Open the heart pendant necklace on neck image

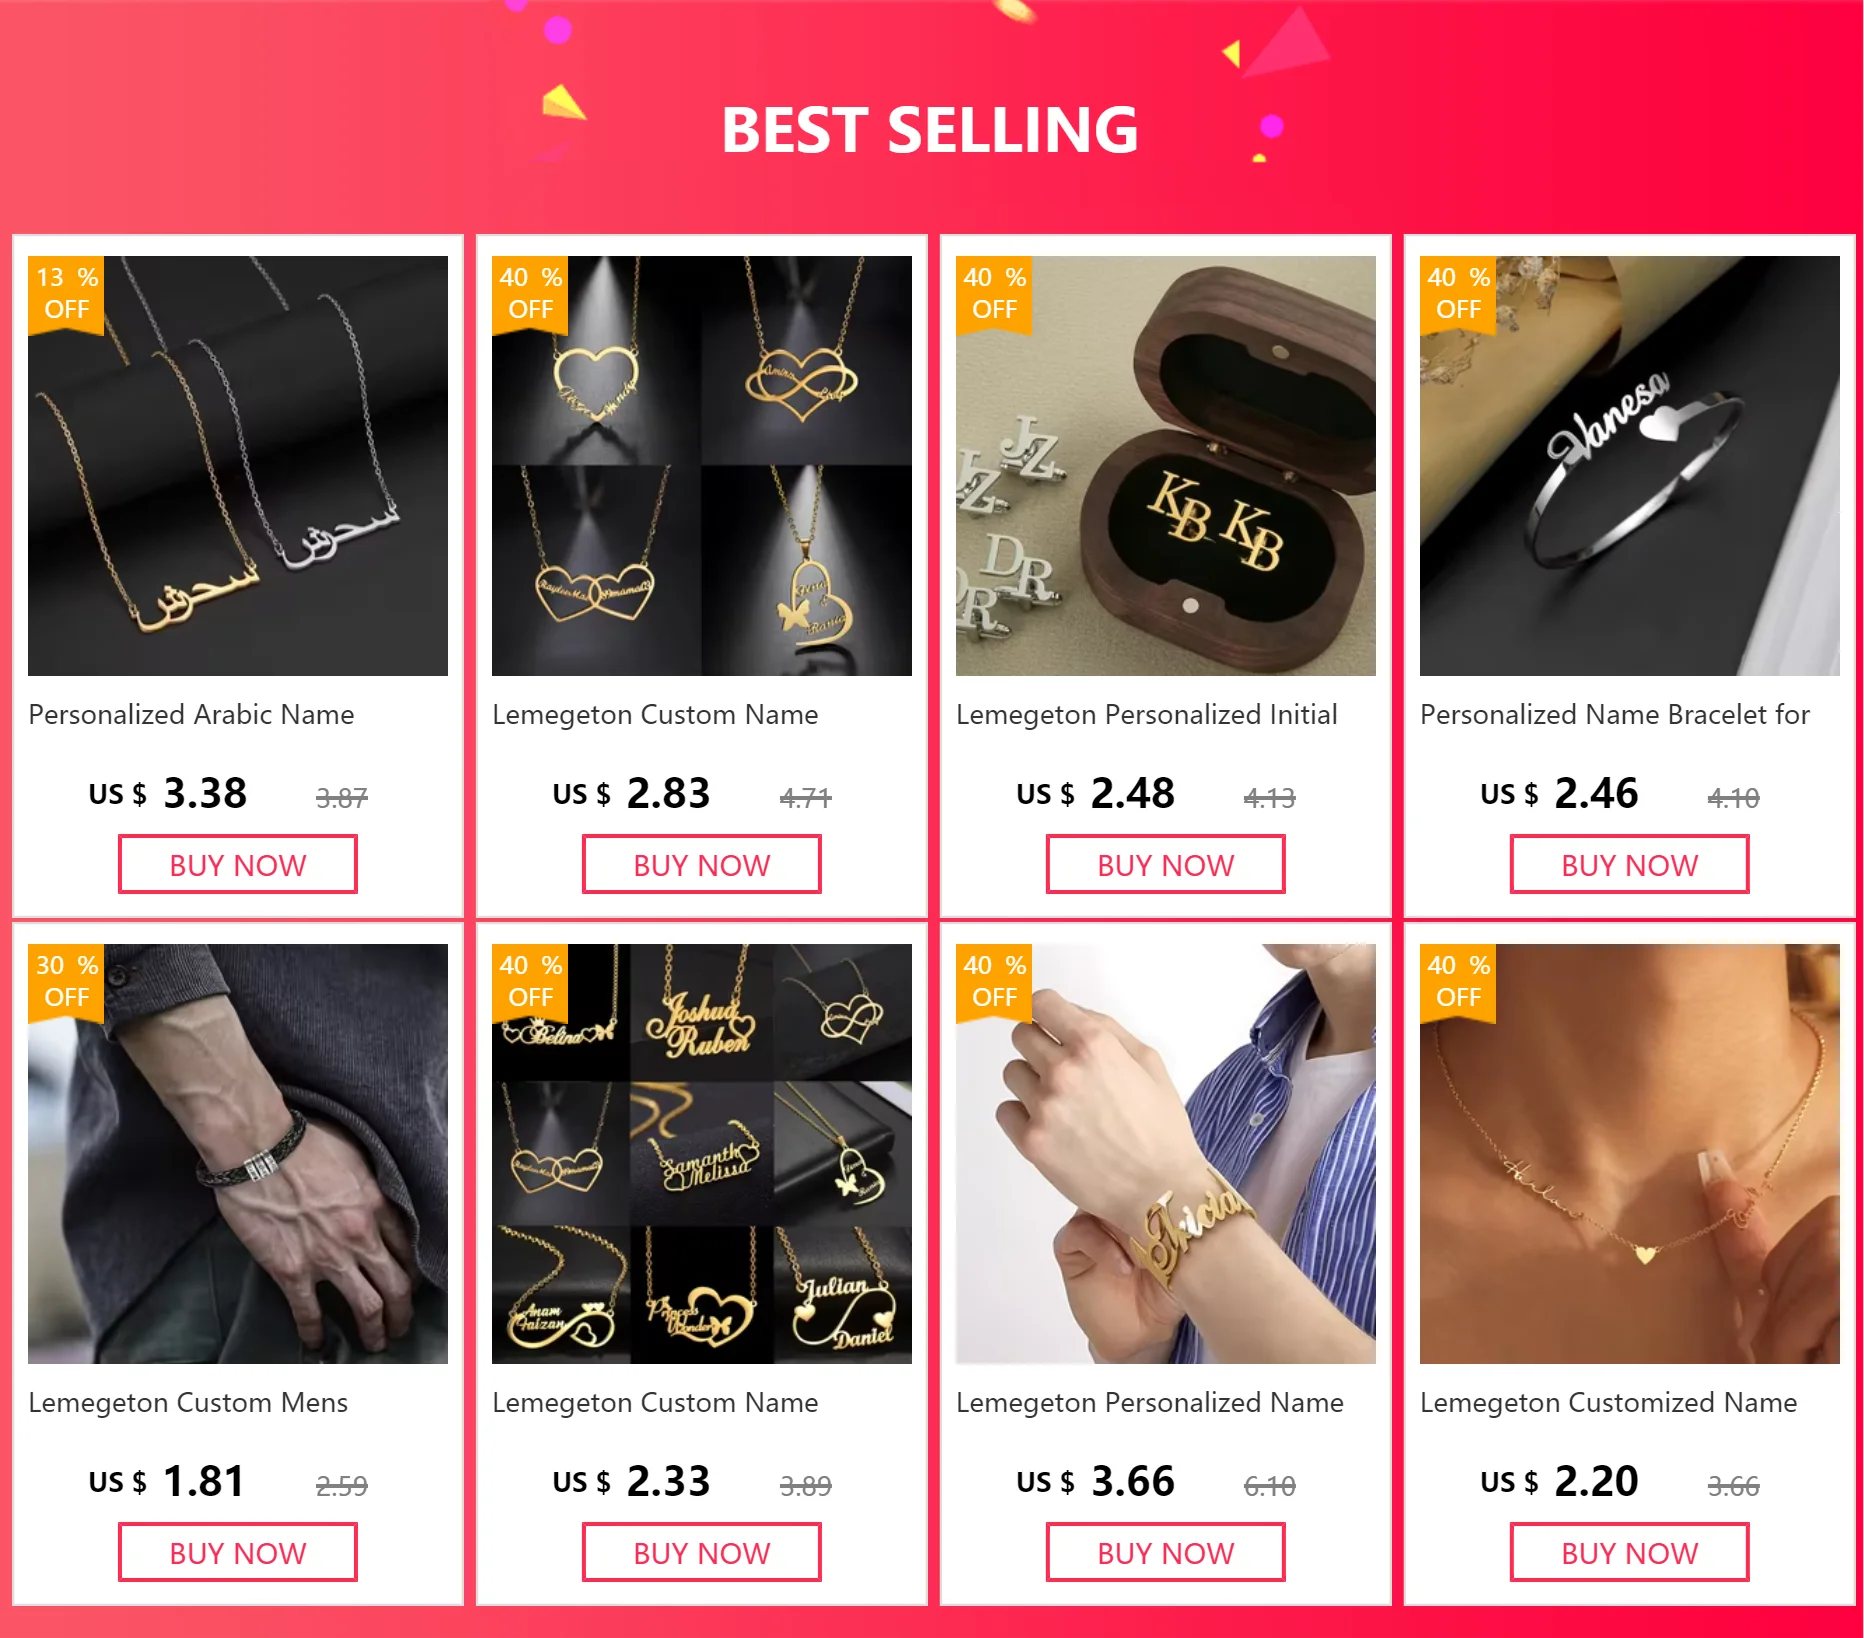coord(1630,1154)
